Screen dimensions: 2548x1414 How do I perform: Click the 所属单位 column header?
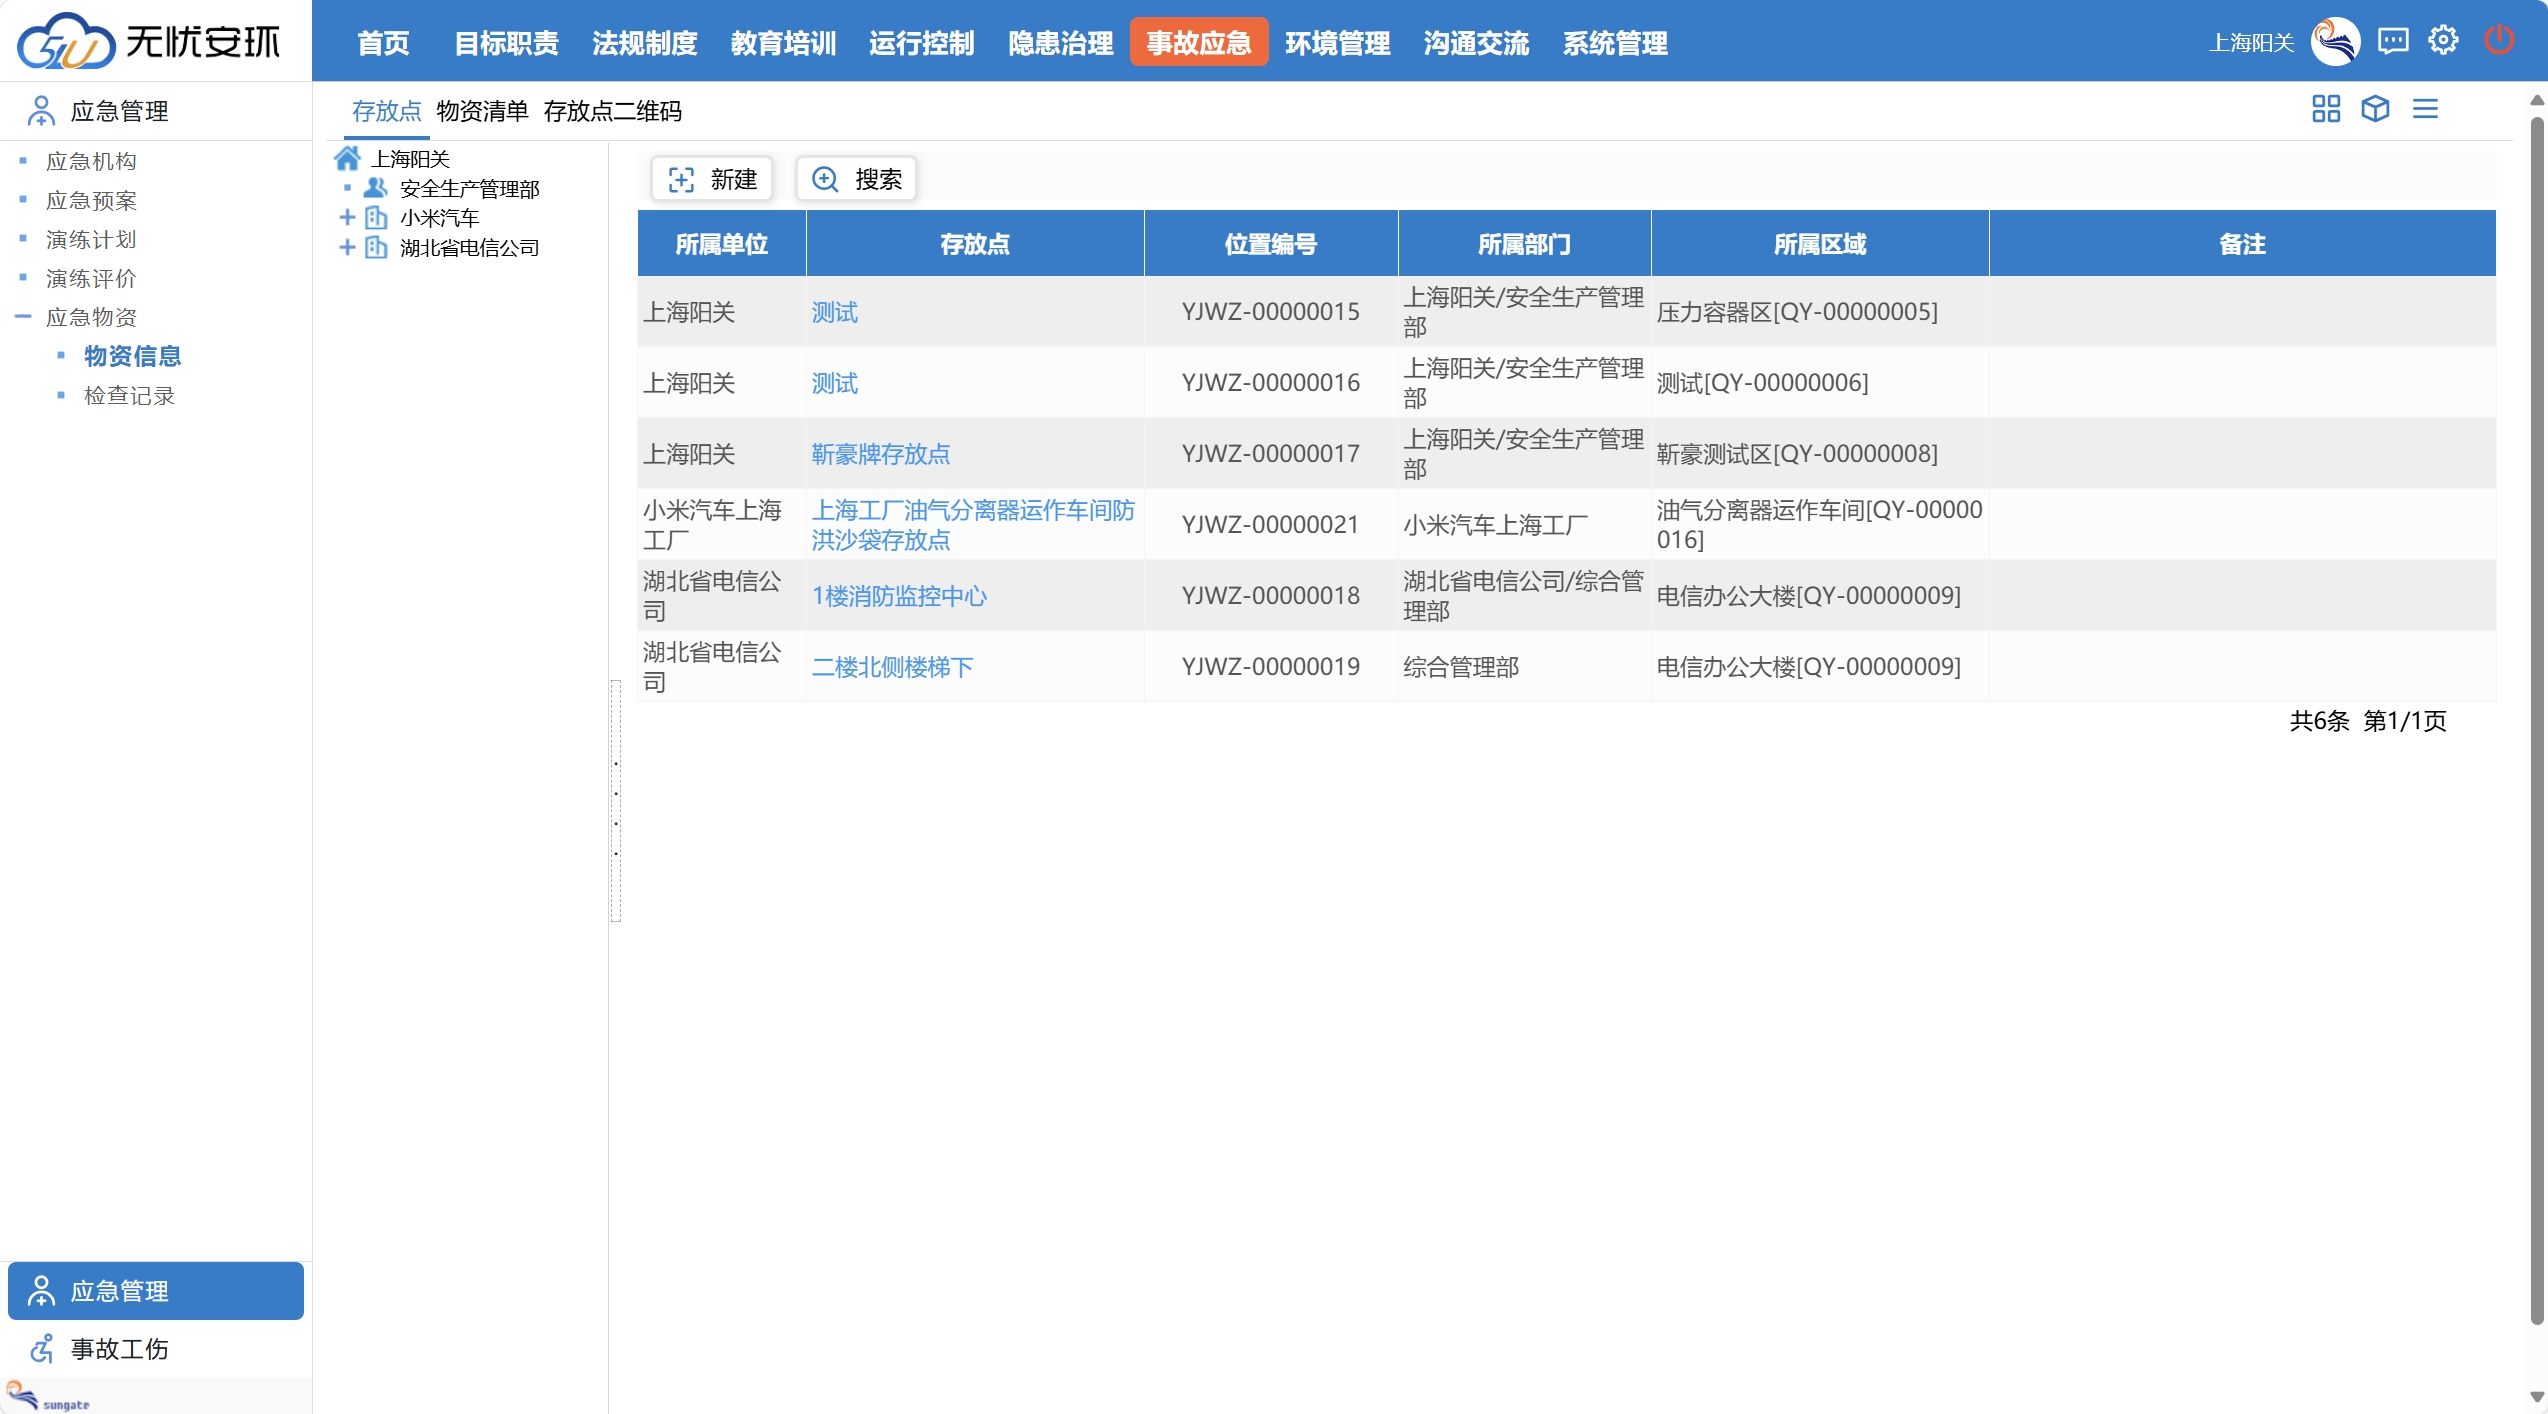721,243
